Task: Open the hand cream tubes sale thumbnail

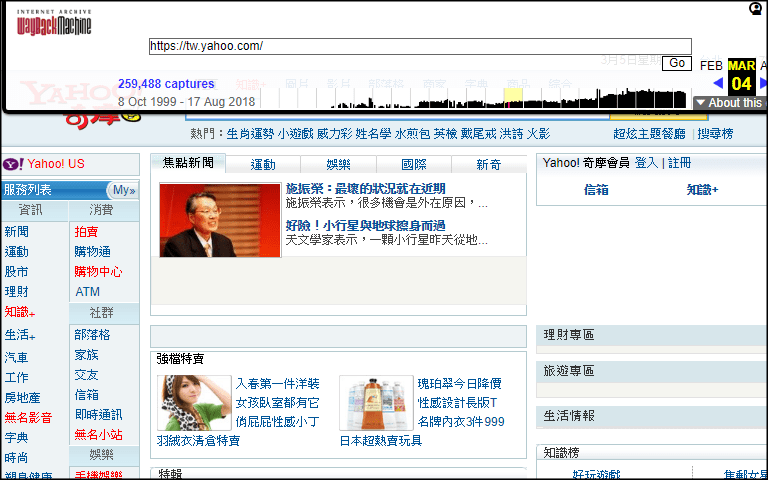Action: pos(376,403)
